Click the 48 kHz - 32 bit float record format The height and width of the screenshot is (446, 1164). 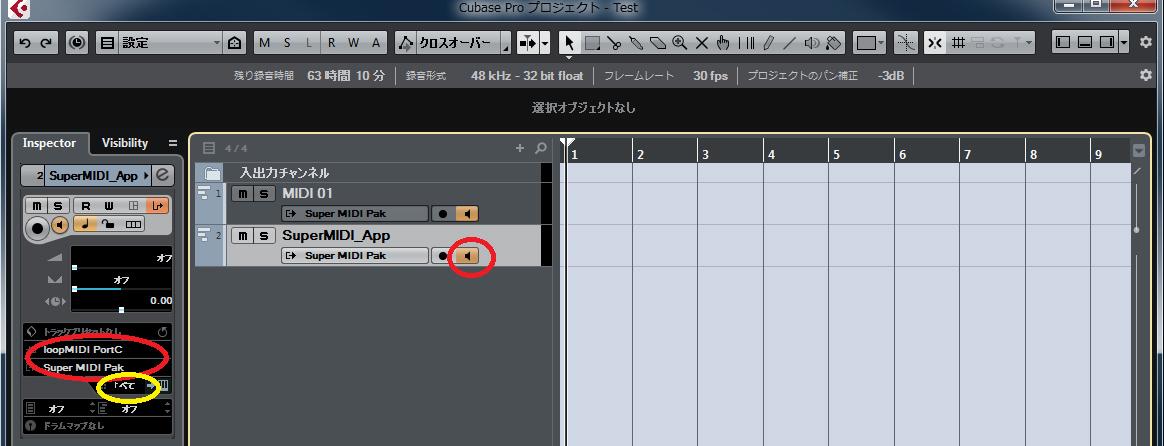click(x=527, y=76)
